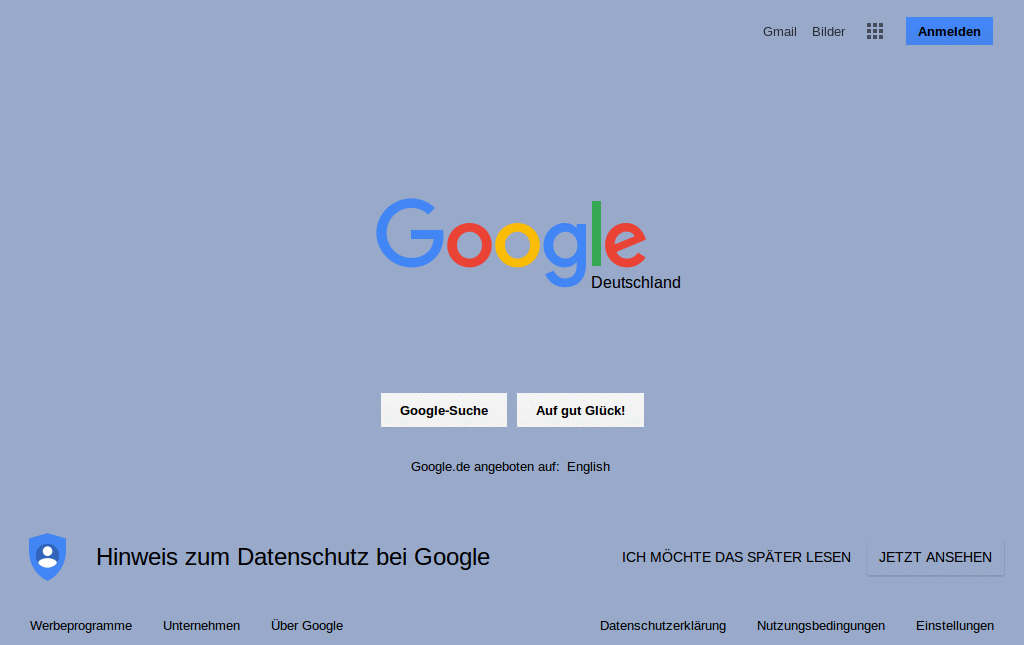This screenshot has width=1024, height=645.
Task: Open Über Google footer link
Action: [307, 625]
